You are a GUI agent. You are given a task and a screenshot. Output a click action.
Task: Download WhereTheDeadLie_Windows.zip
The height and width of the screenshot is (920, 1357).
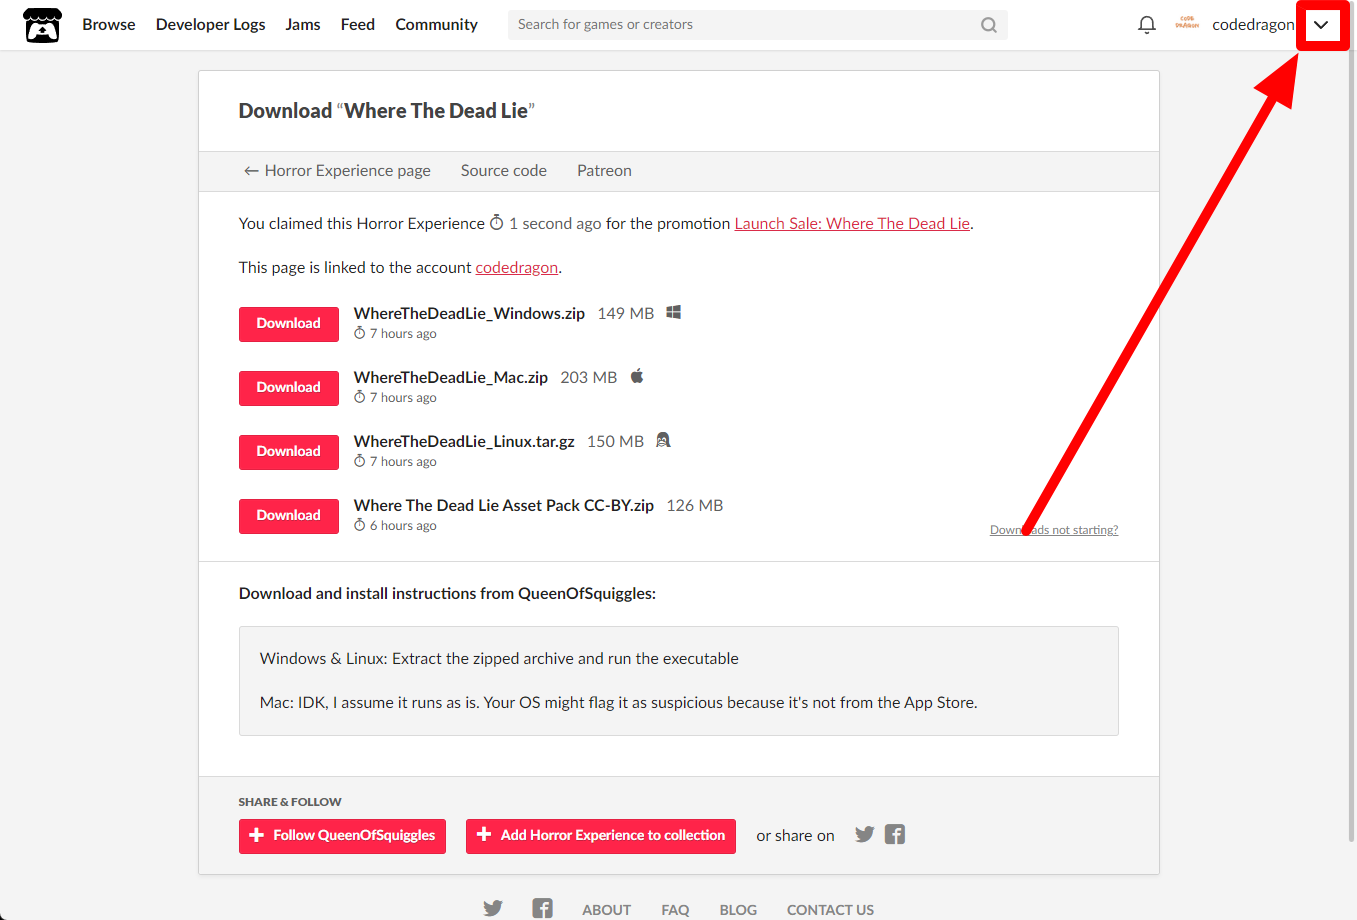[289, 324]
